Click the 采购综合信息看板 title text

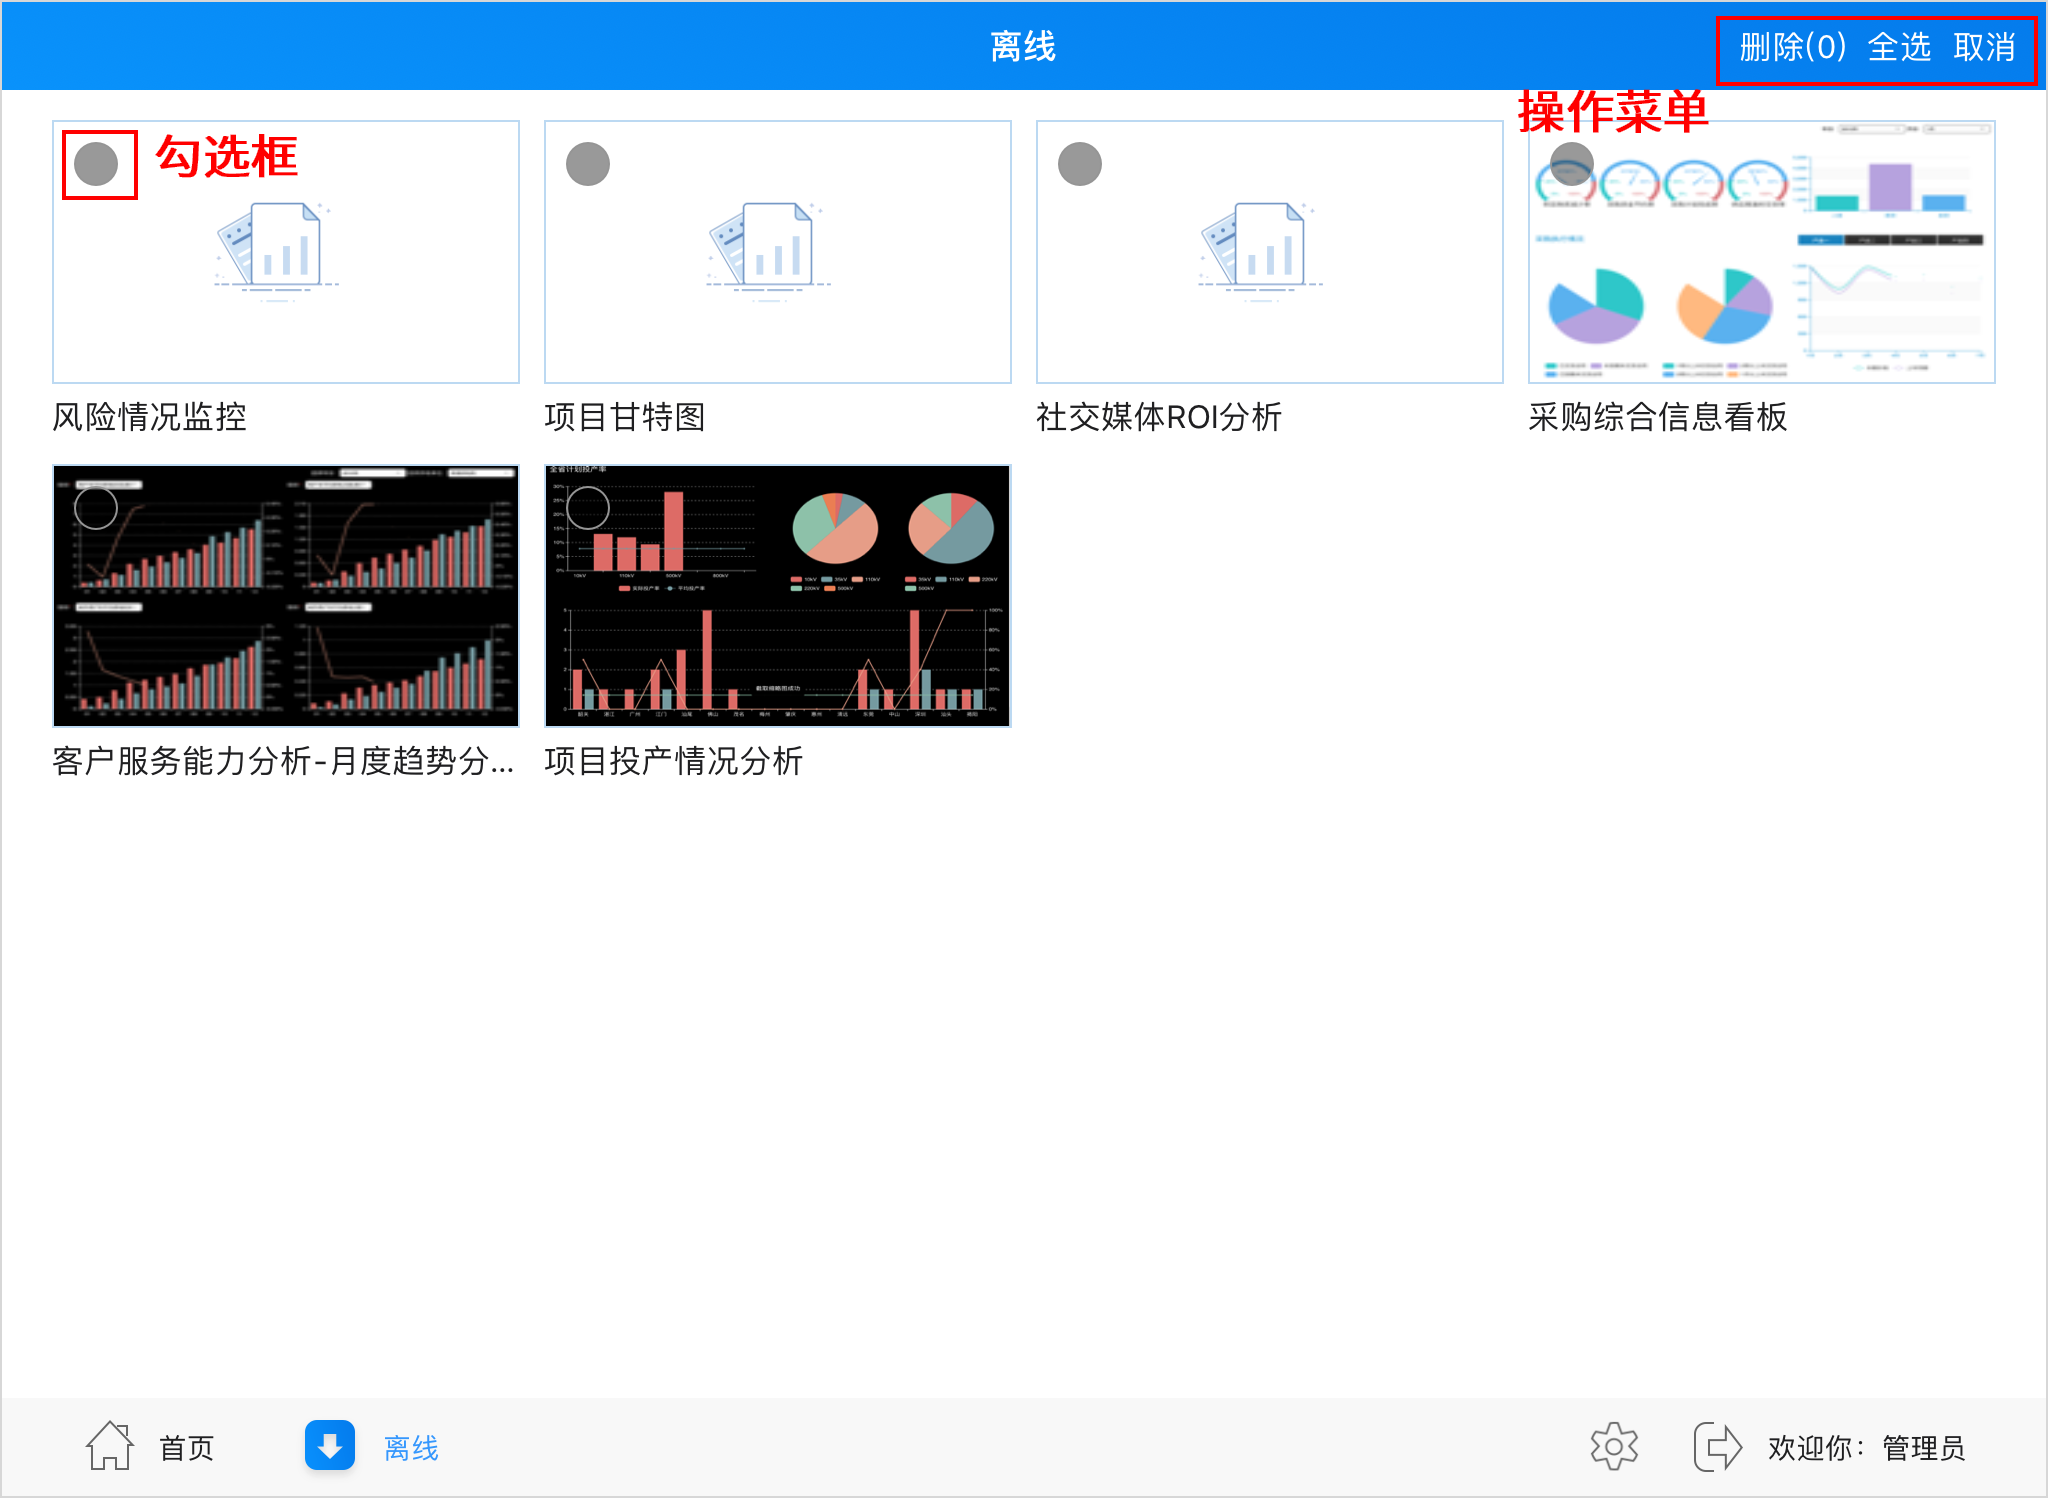[x=1658, y=417]
